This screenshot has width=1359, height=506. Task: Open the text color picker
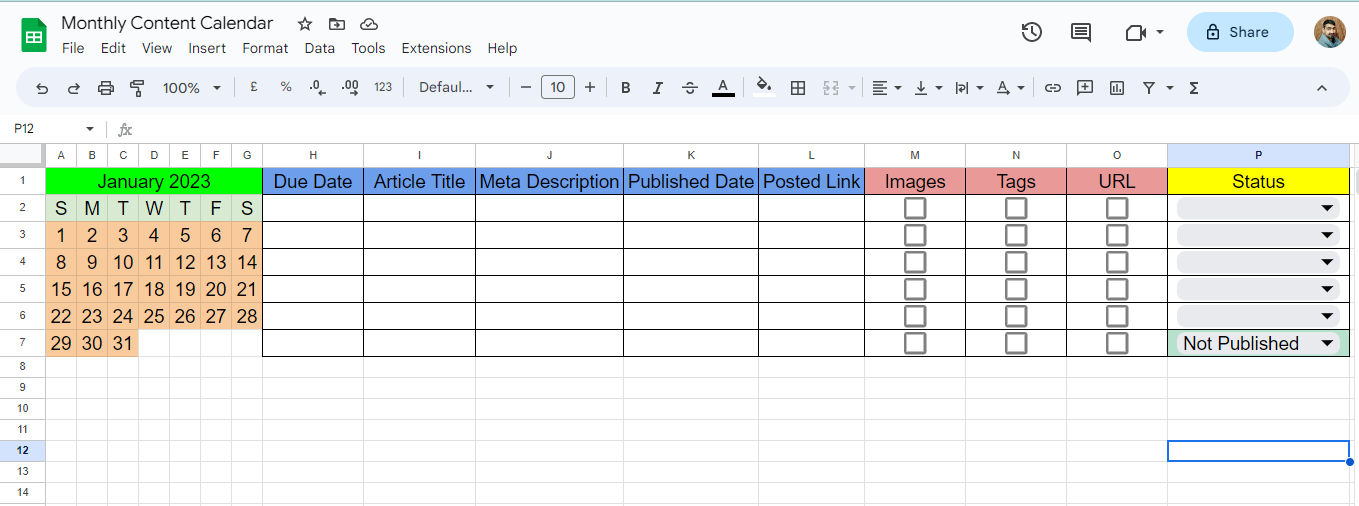click(x=723, y=88)
